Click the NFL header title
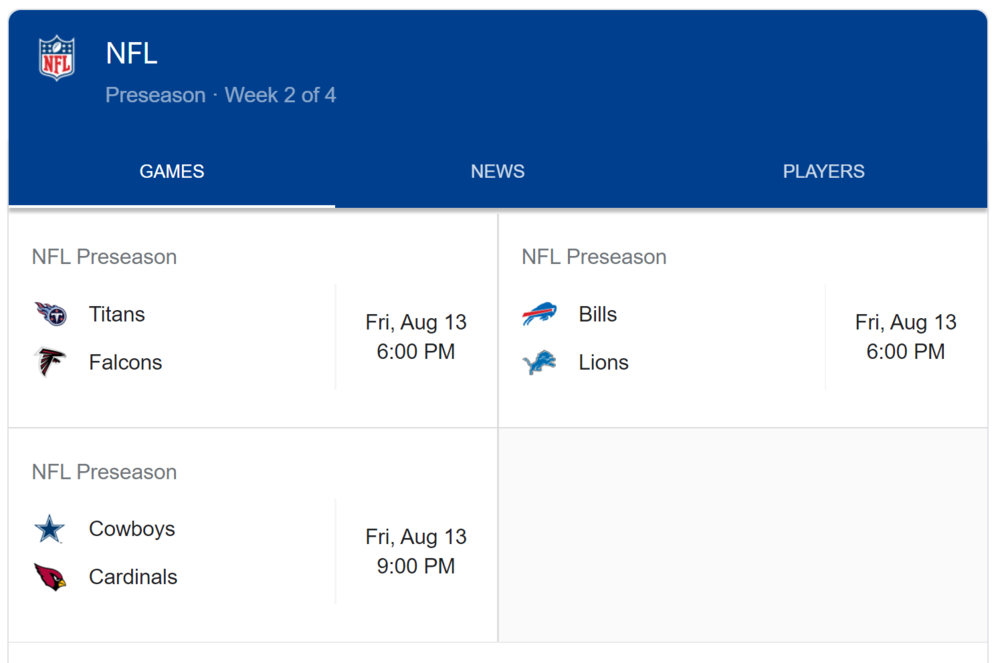The height and width of the screenshot is (663, 1000). click(132, 53)
